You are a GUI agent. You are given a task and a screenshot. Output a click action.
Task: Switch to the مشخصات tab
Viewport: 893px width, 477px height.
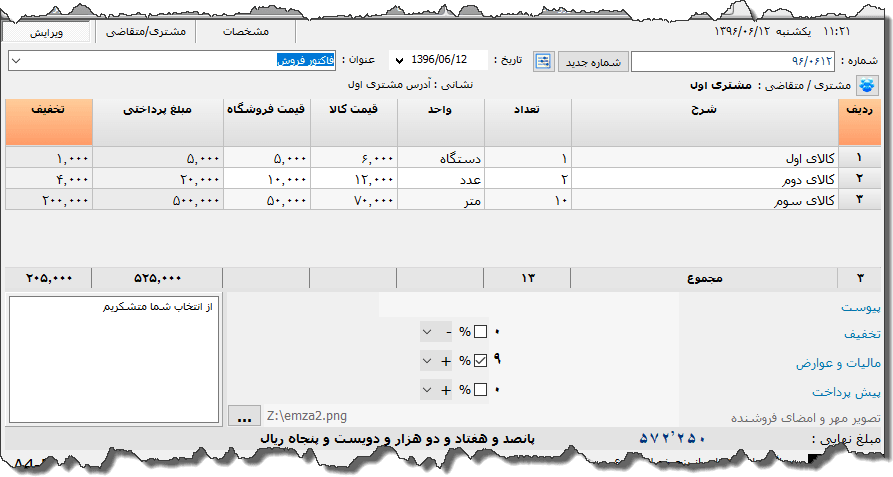click(x=245, y=32)
